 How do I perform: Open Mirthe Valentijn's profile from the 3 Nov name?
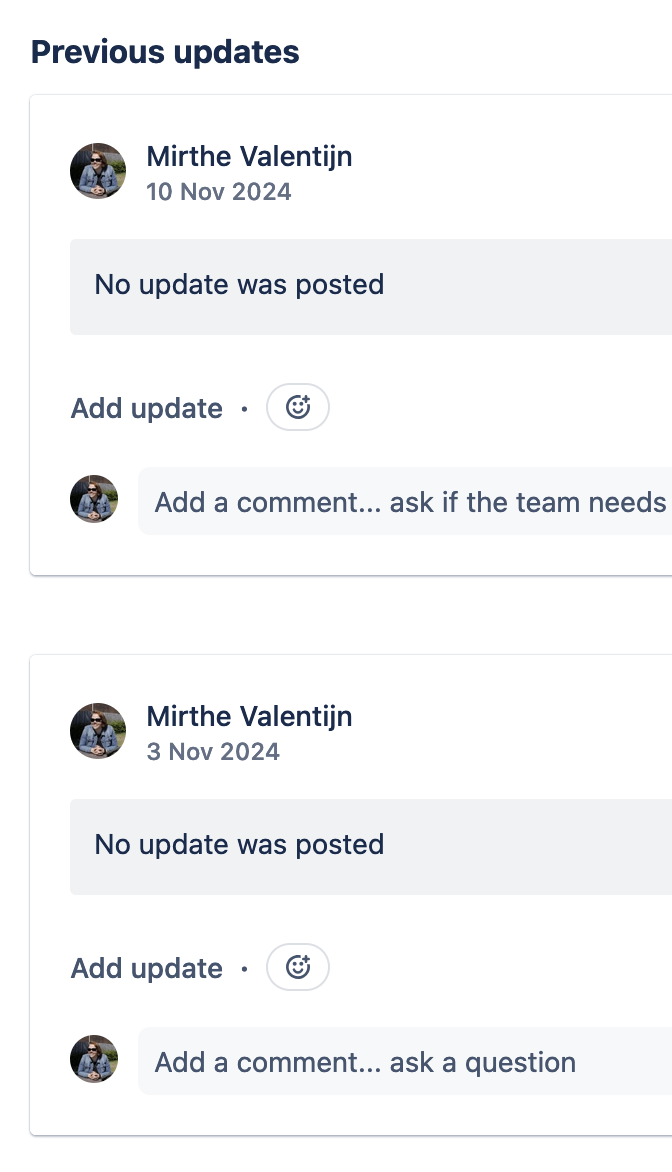tap(250, 716)
